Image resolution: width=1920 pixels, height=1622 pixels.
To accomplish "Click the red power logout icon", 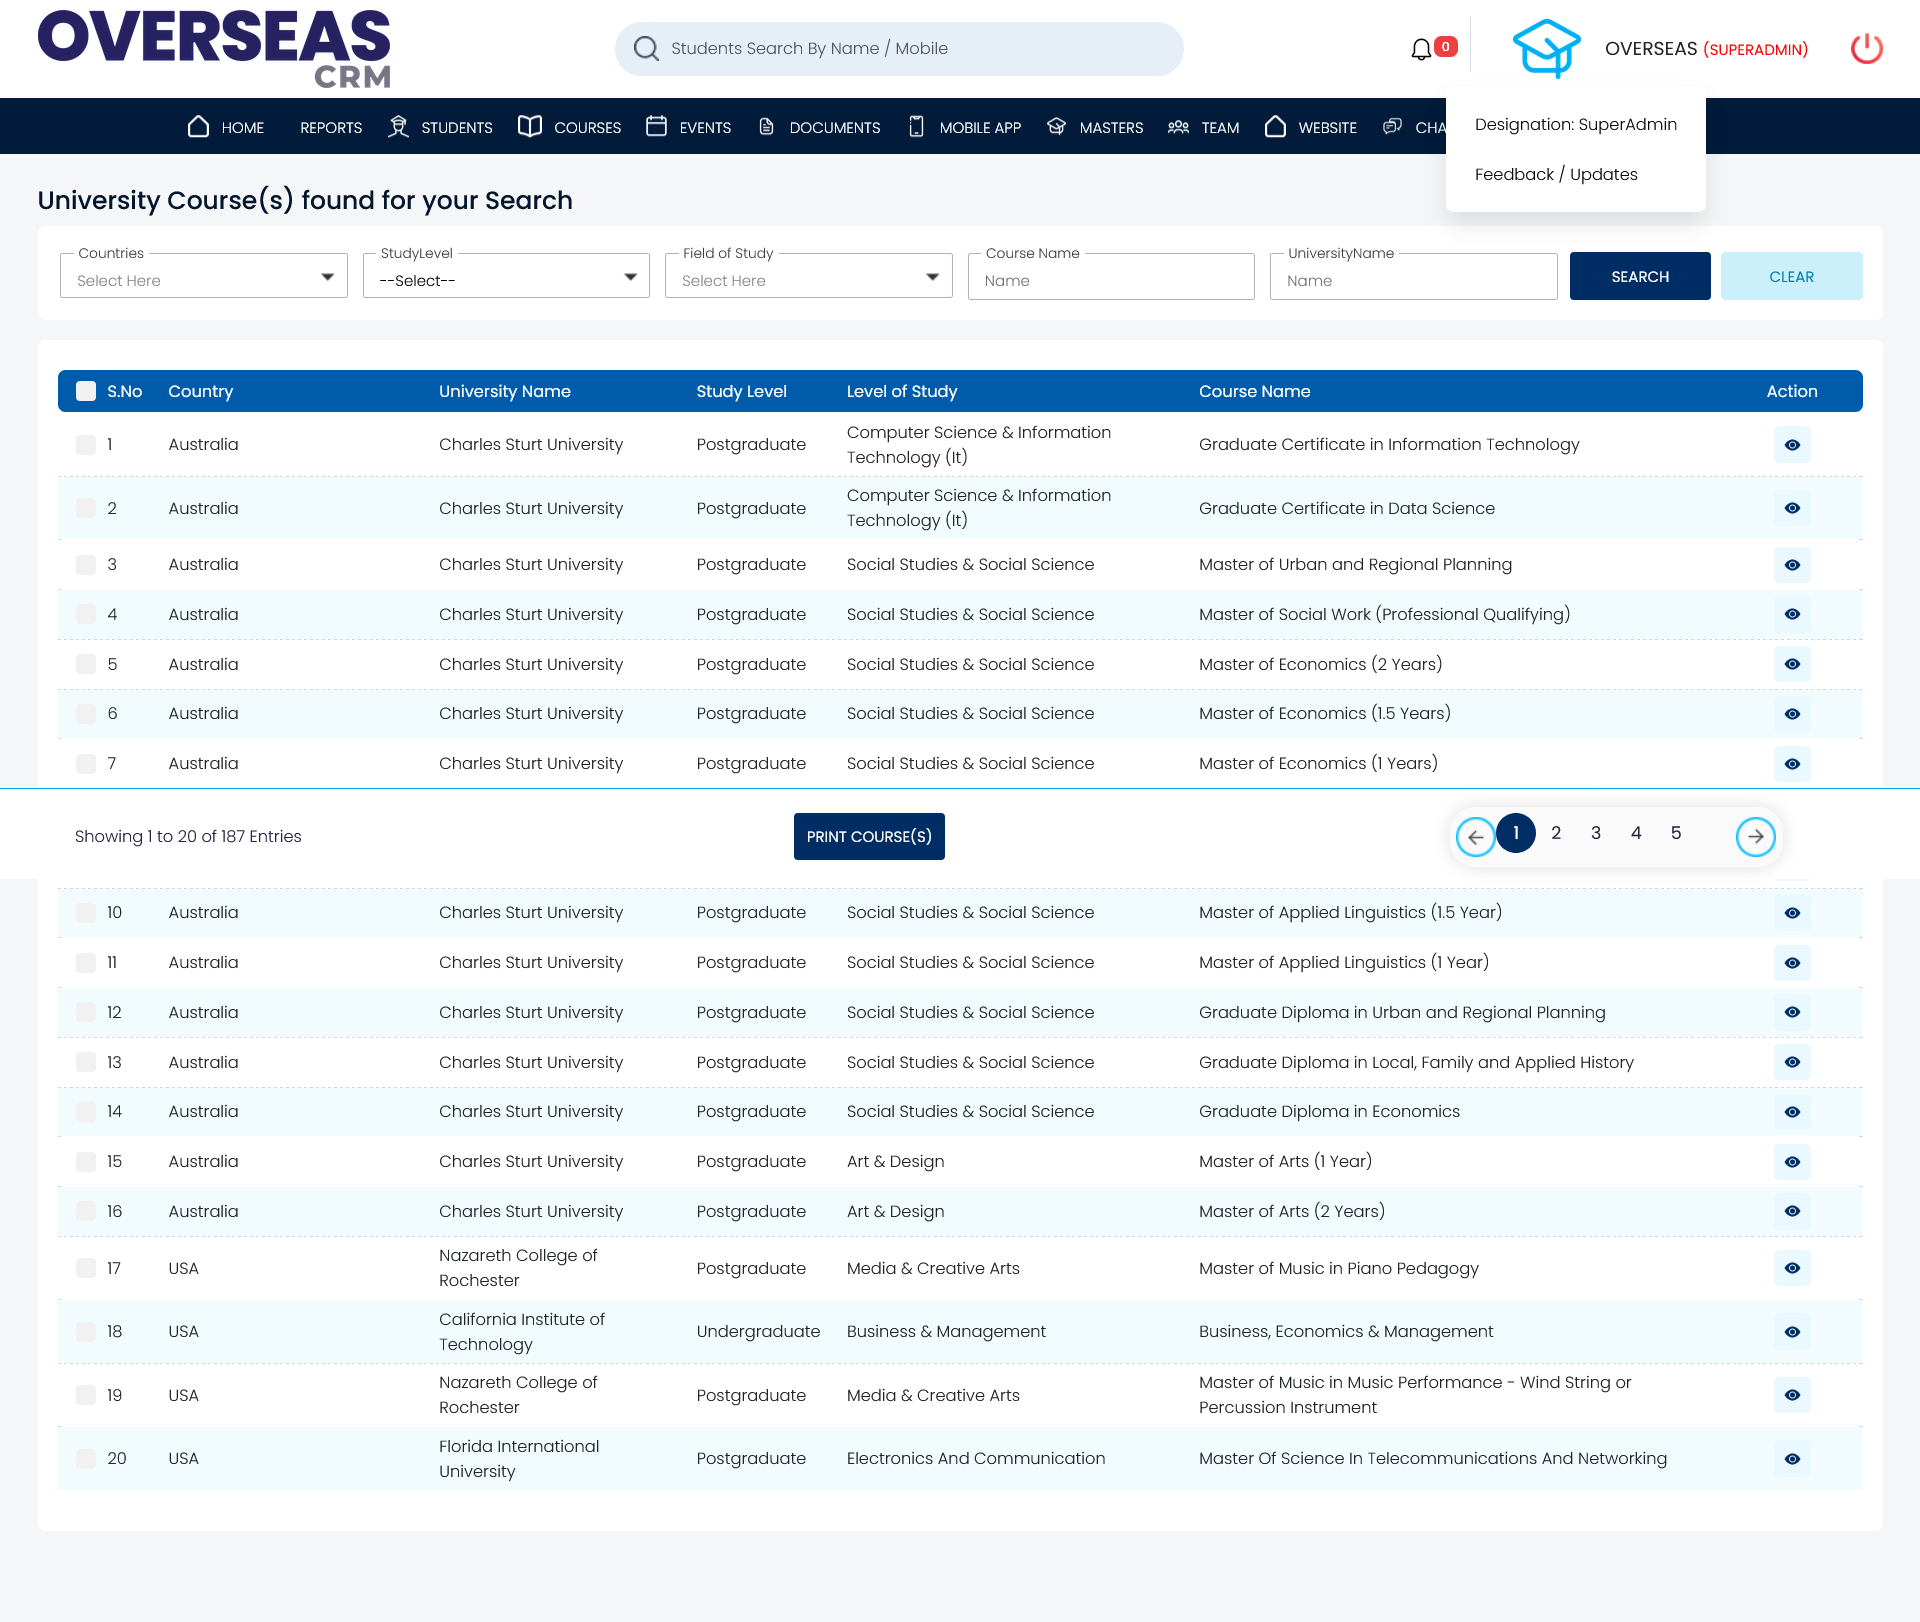I will (1866, 49).
